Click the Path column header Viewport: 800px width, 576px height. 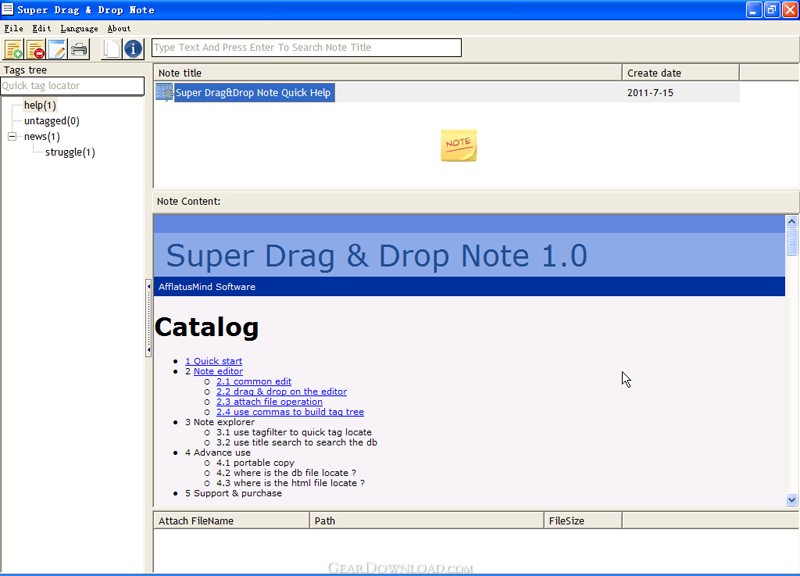tap(427, 520)
